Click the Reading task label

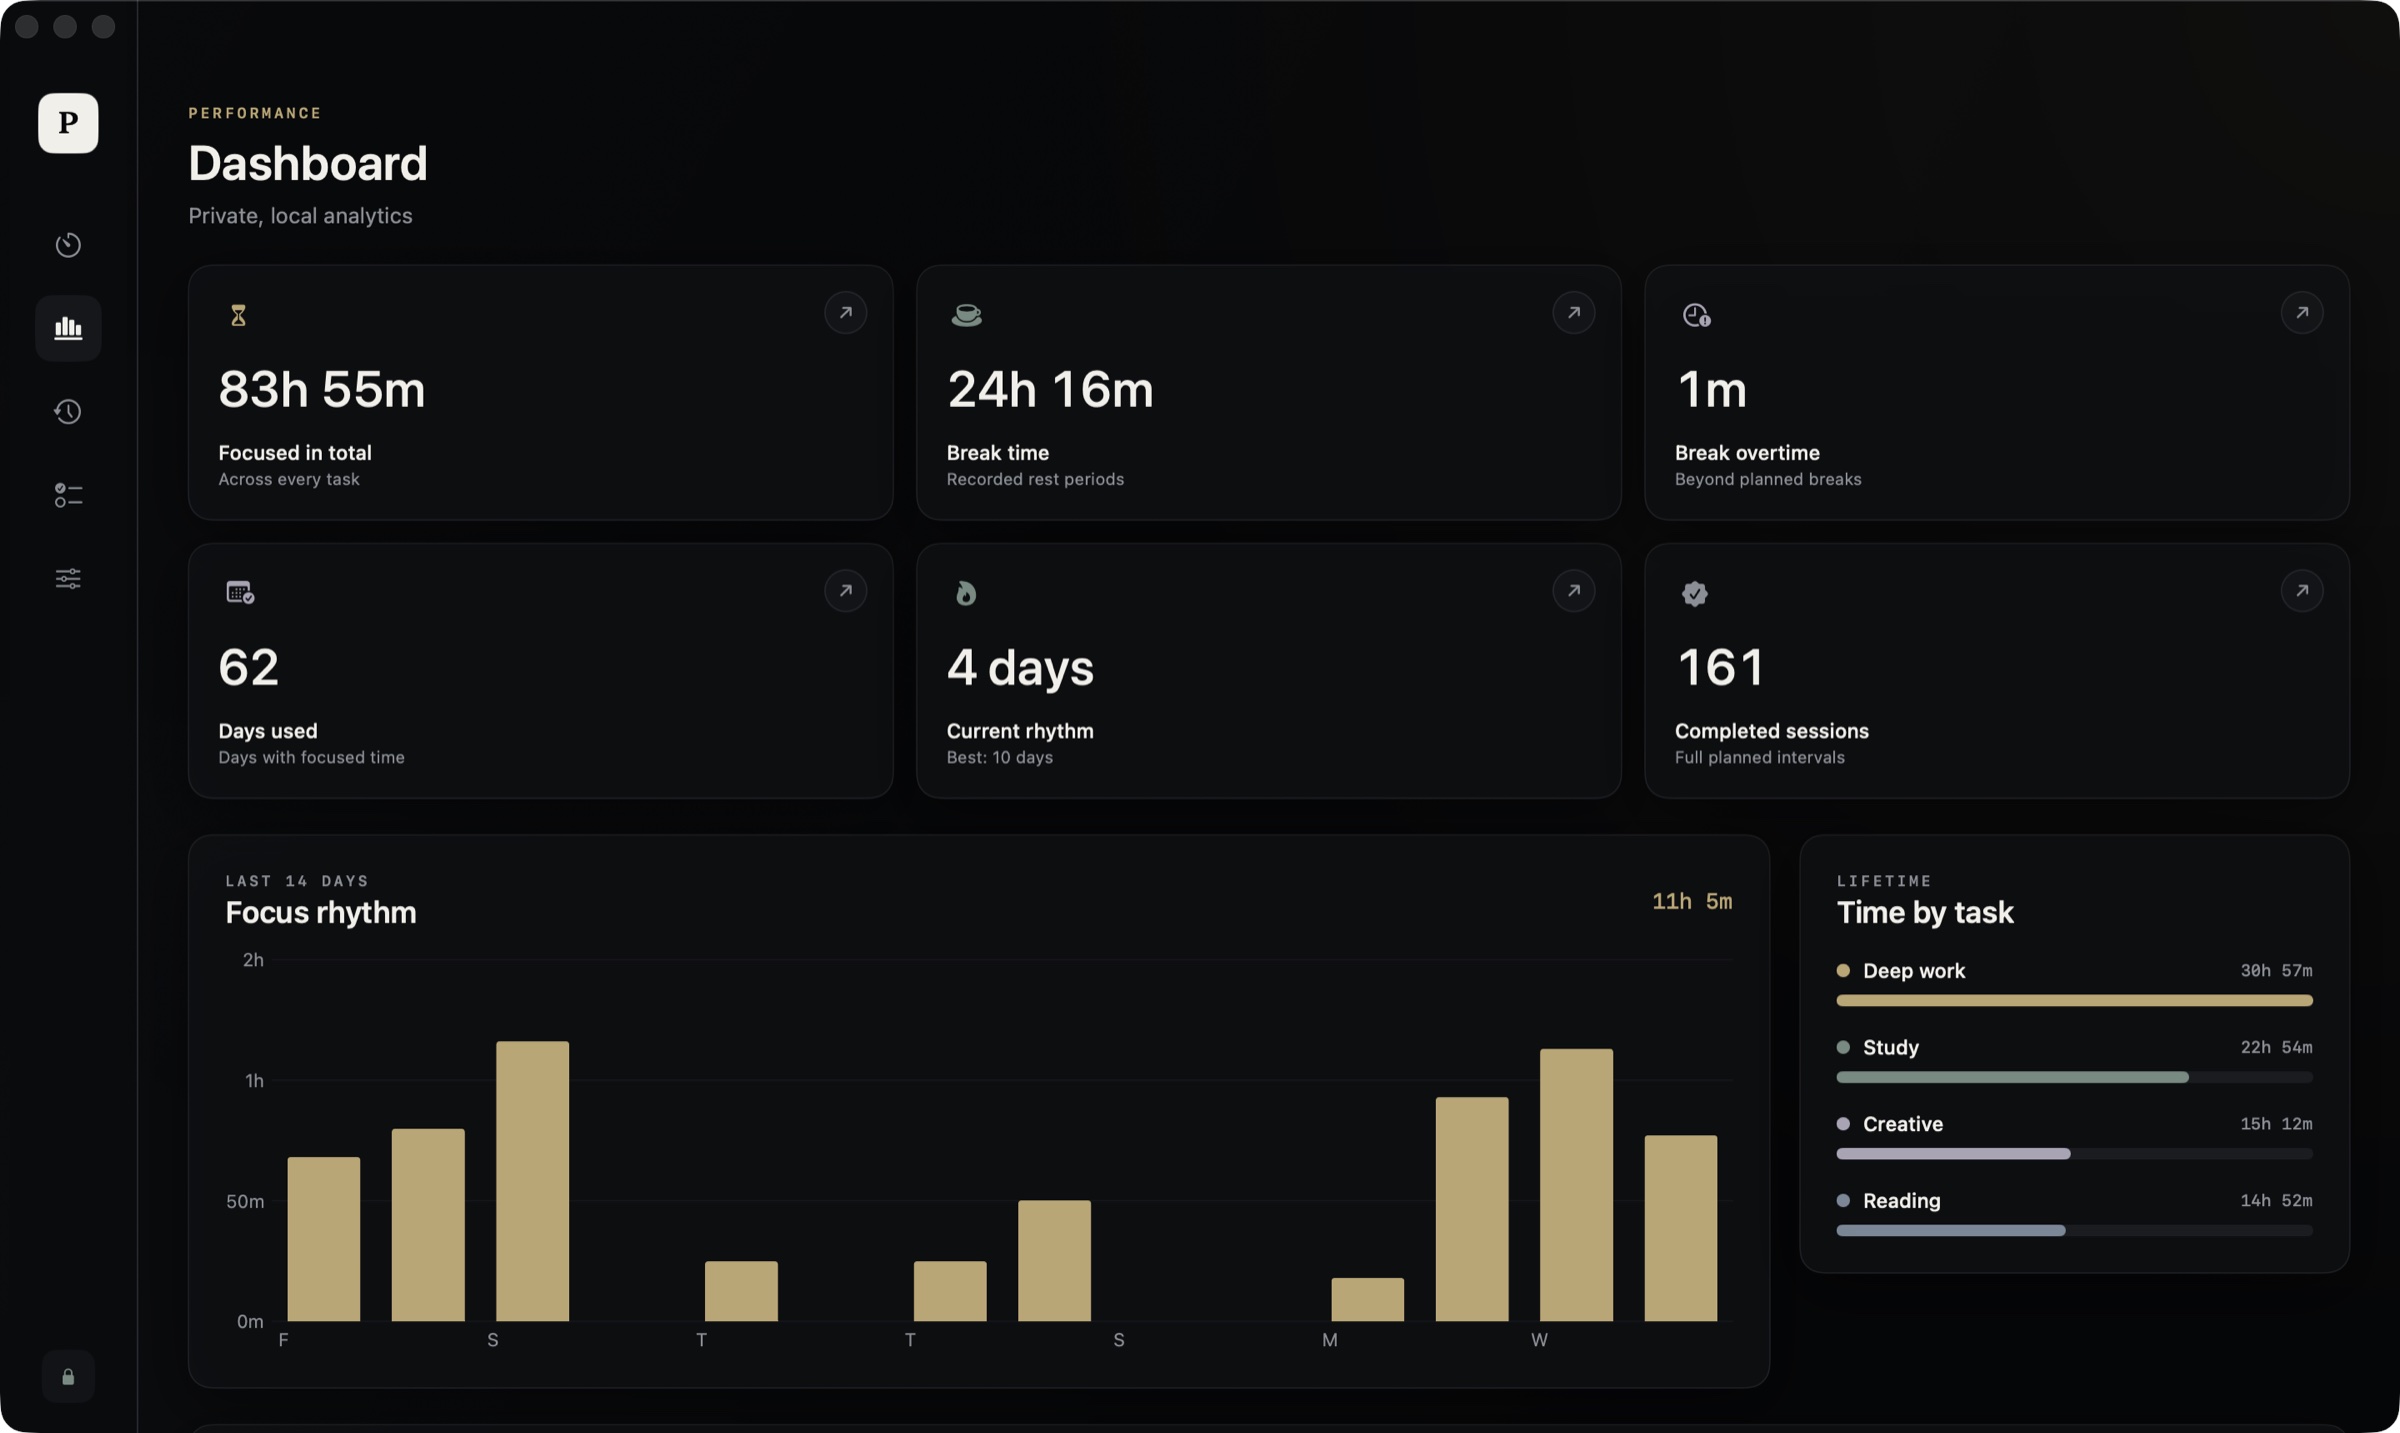point(1901,1200)
